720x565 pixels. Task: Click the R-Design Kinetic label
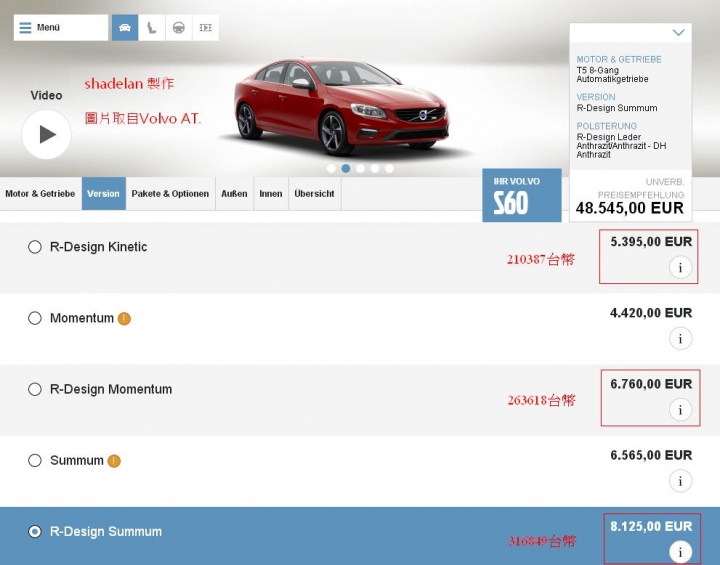coord(99,247)
